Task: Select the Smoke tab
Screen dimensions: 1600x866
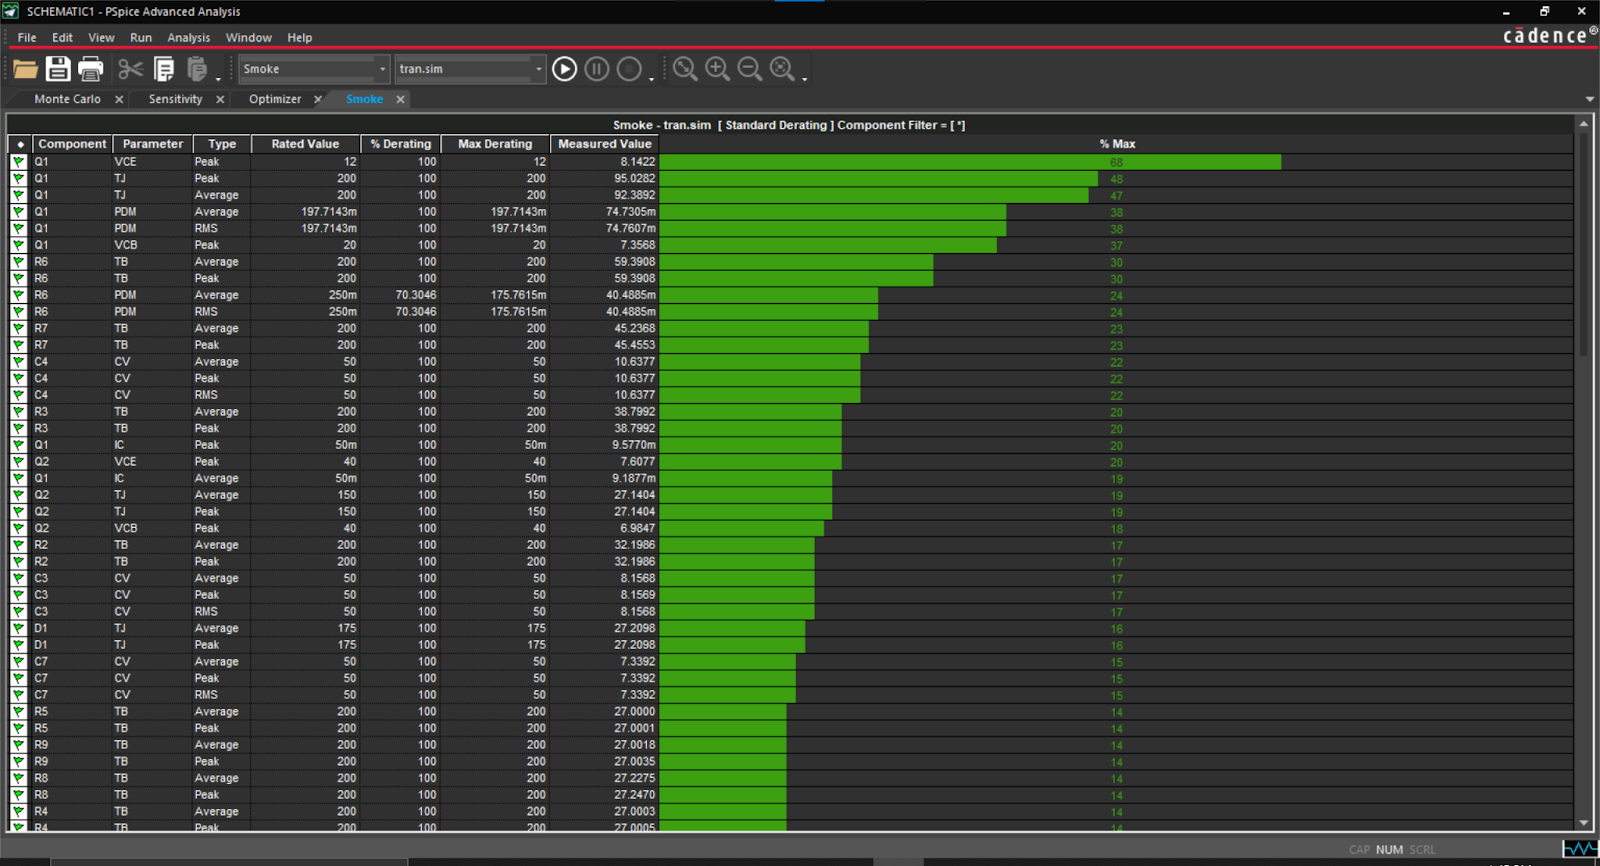Action: (x=364, y=99)
